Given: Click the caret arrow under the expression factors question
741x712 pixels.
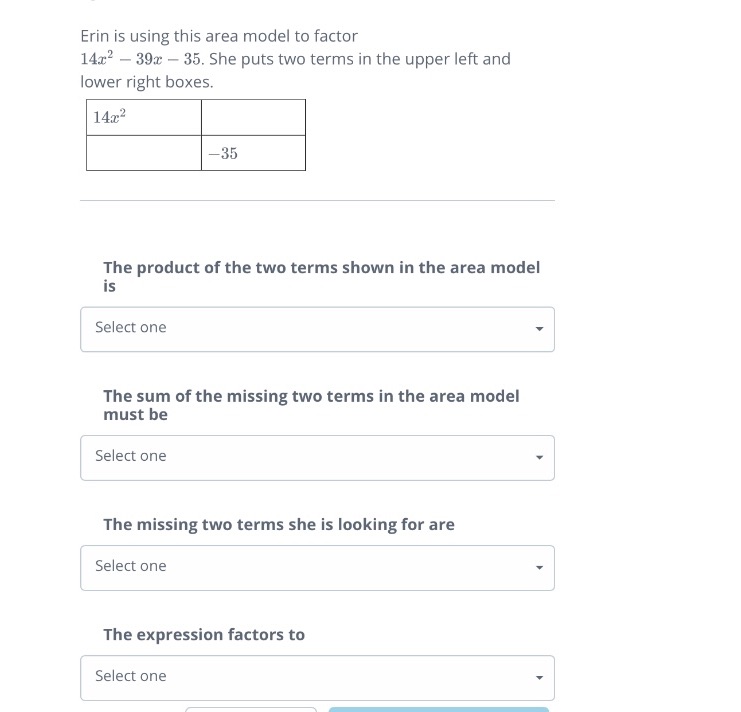Looking at the screenshot, I should (x=539, y=678).
